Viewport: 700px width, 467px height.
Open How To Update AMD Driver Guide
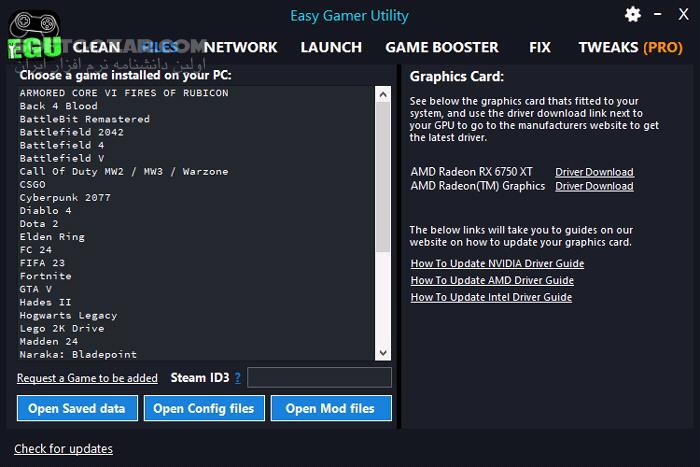tap(492, 280)
